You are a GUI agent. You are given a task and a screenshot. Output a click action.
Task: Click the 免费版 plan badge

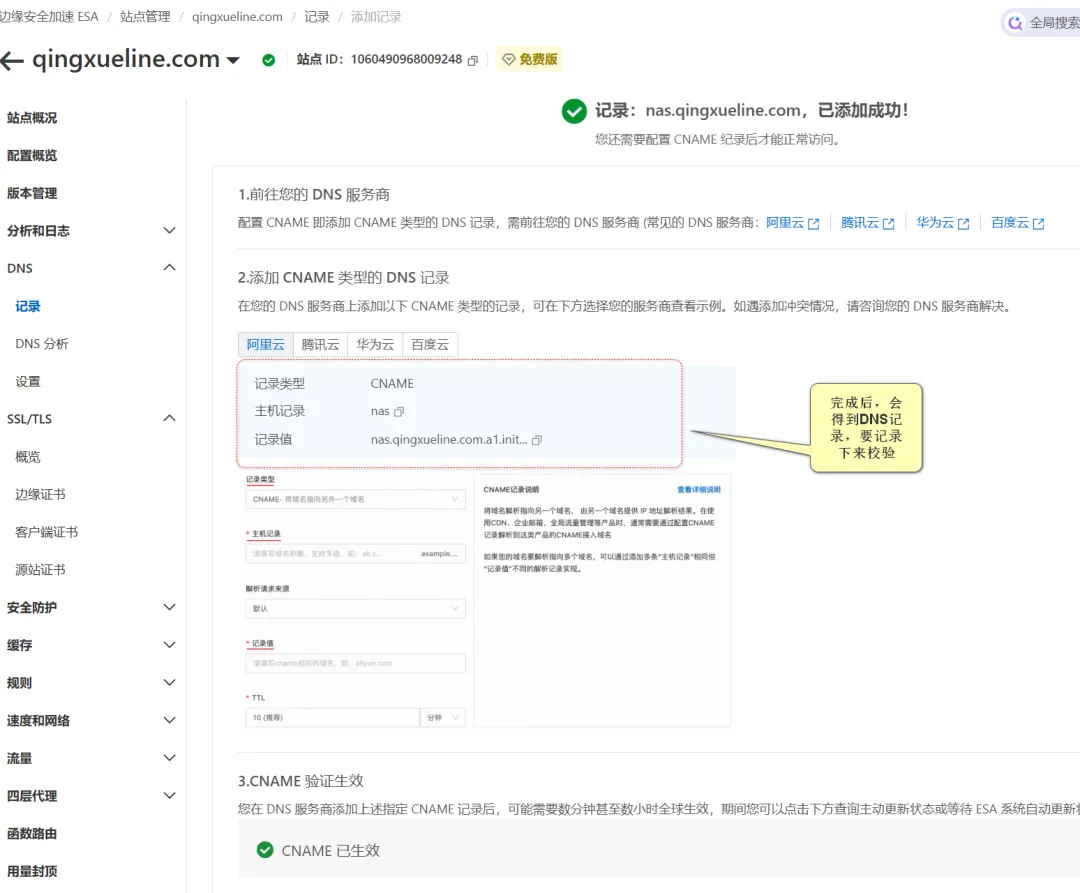point(529,59)
